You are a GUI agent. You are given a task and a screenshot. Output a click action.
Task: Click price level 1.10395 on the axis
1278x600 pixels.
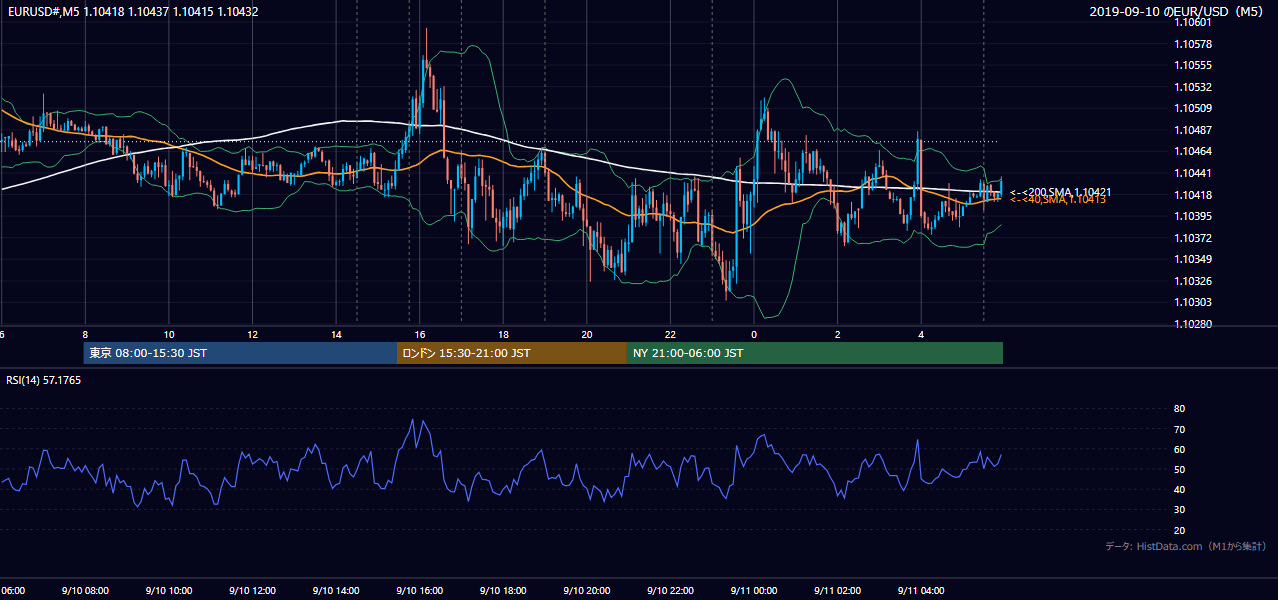1191,217
